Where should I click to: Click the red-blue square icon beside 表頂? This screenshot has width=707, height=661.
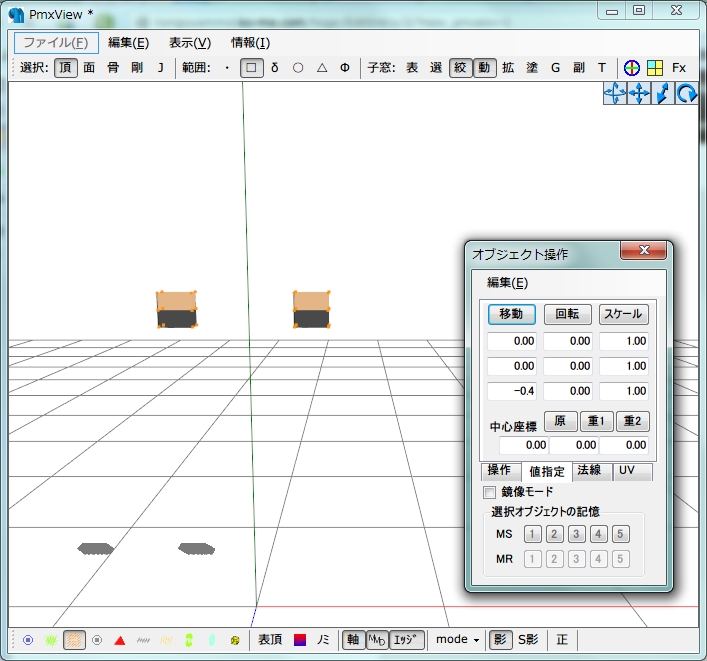pos(300,640)
